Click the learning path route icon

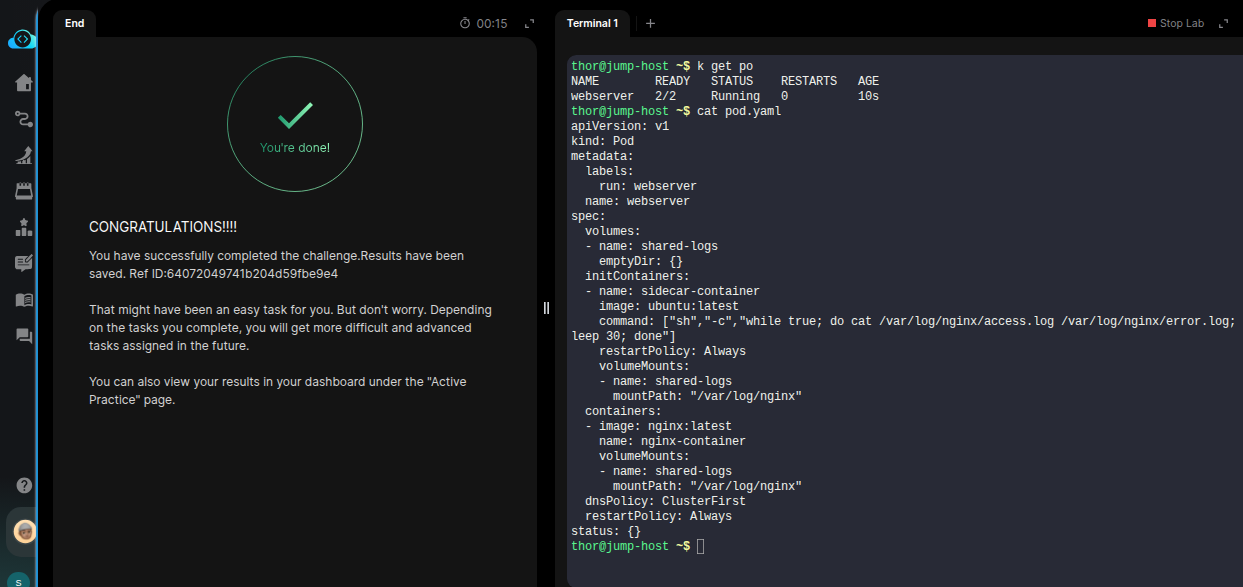point(24,119)
